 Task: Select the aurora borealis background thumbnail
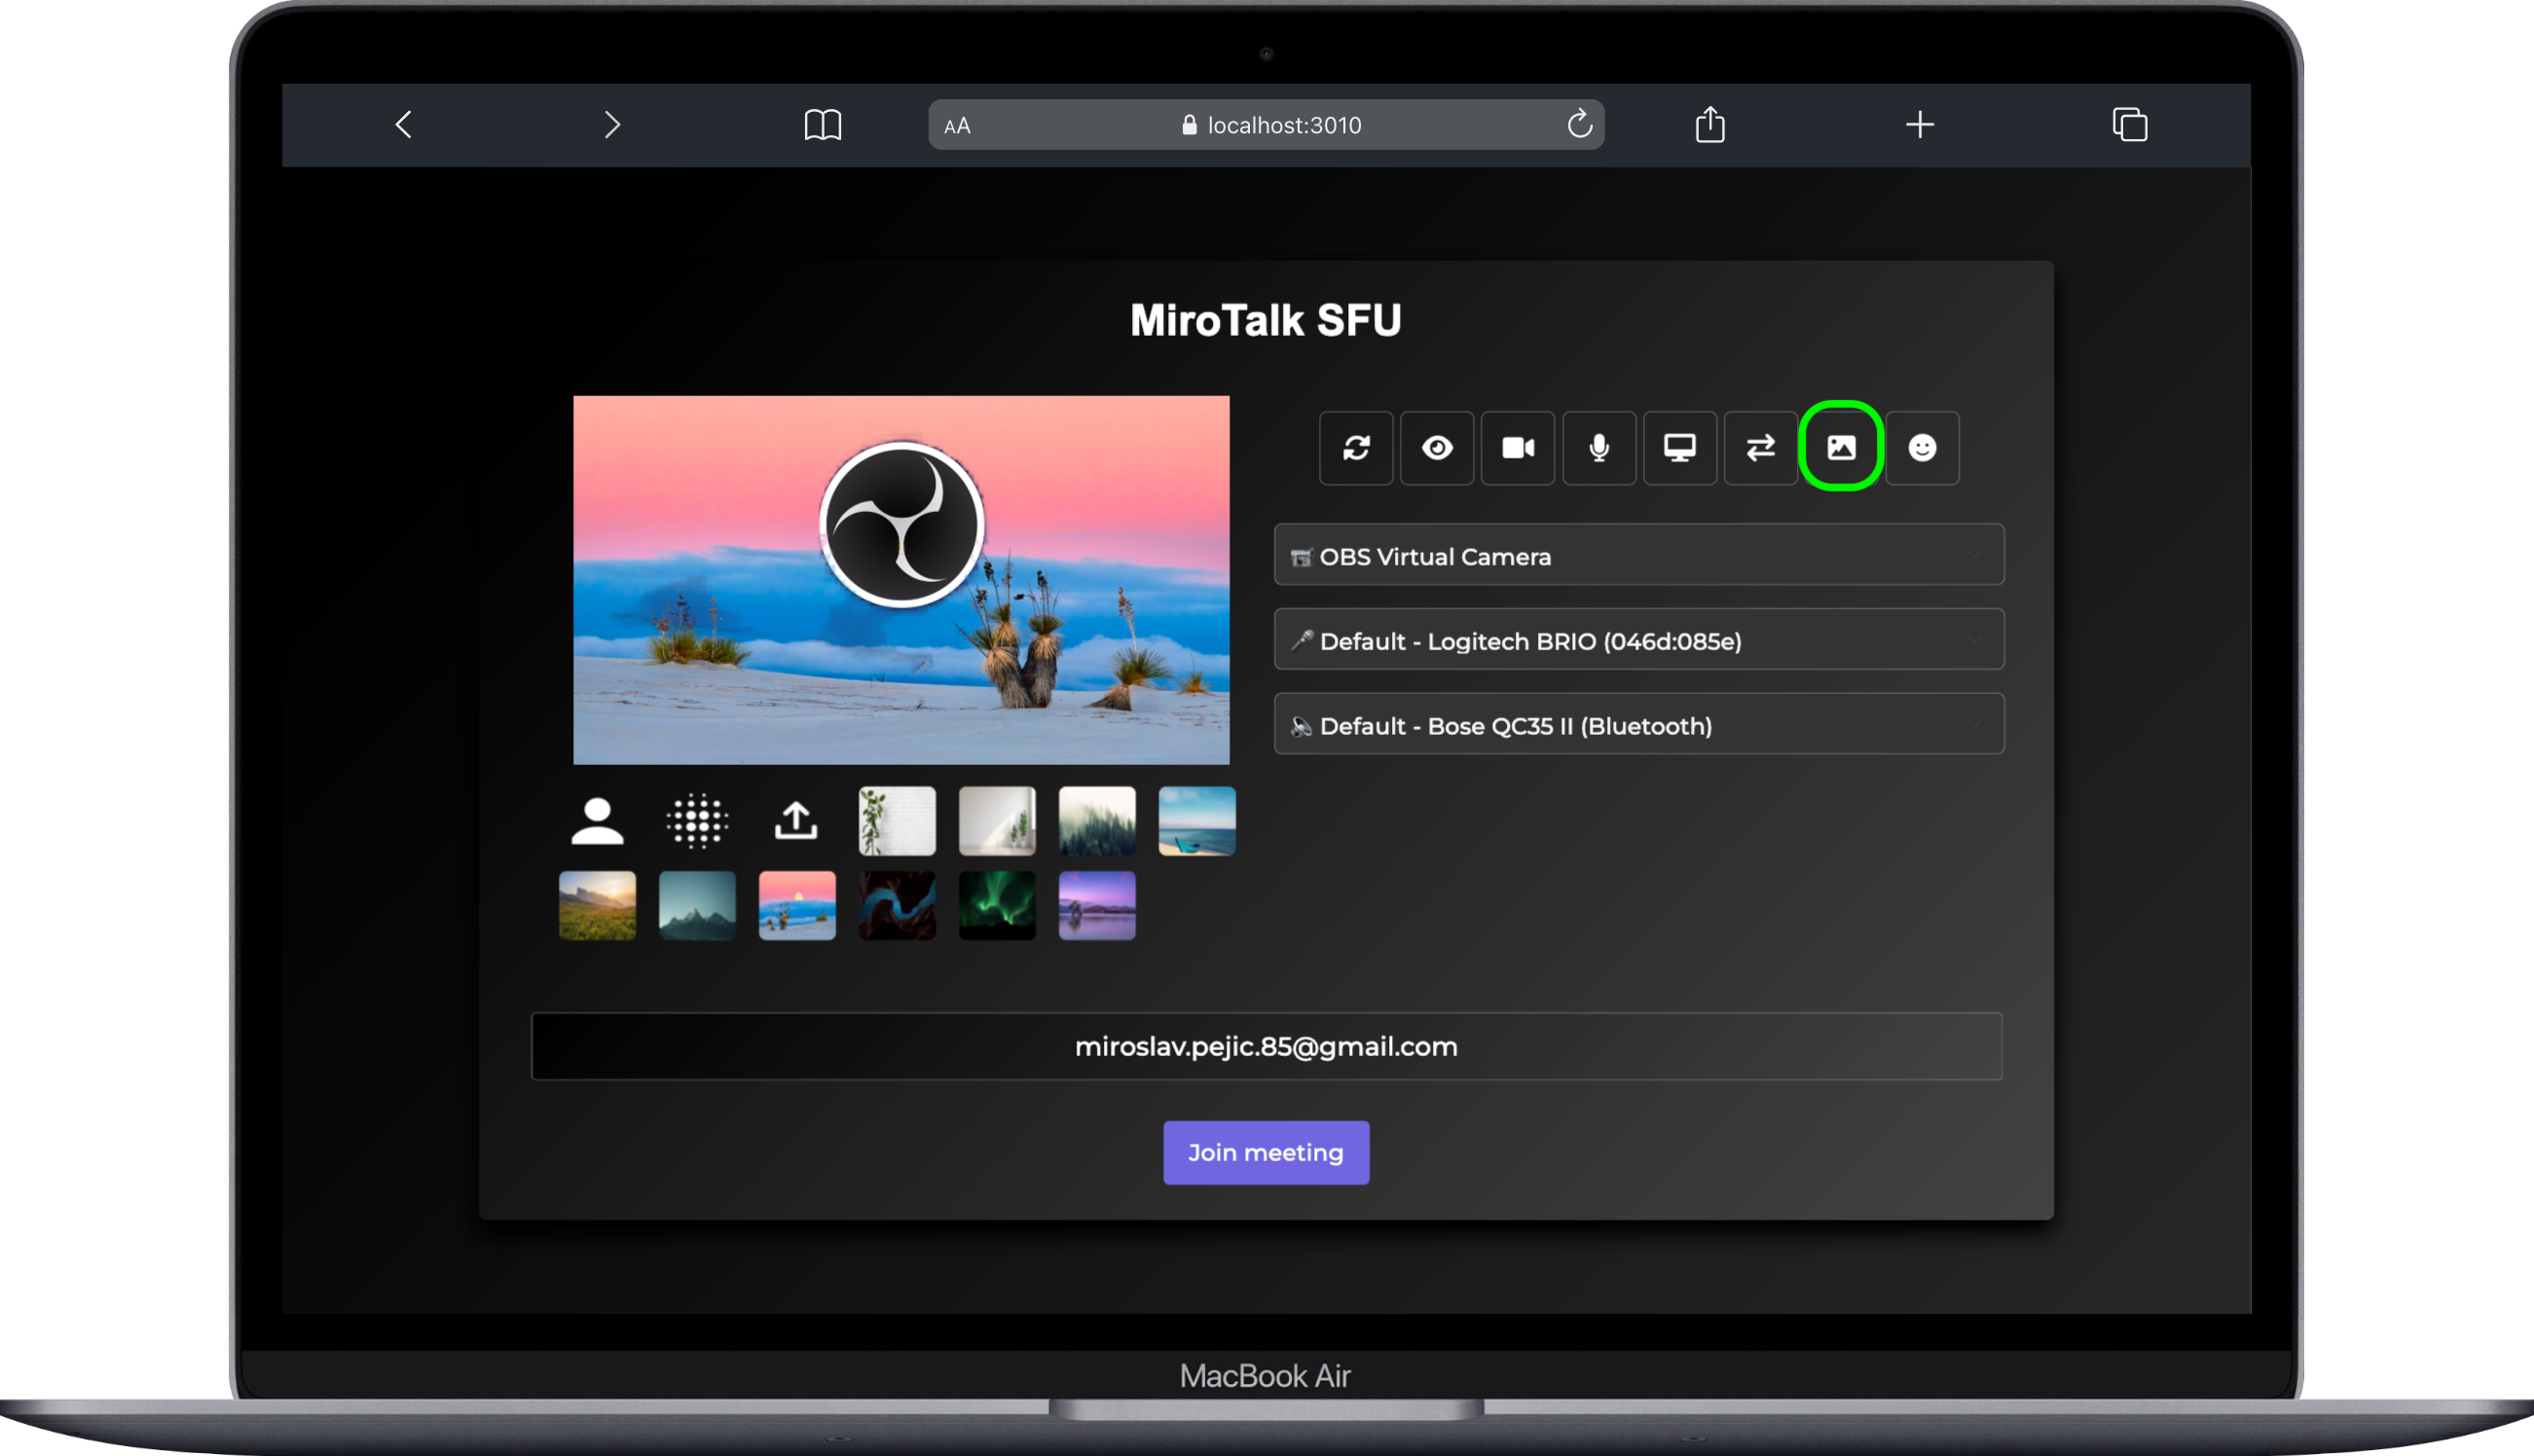996,905
